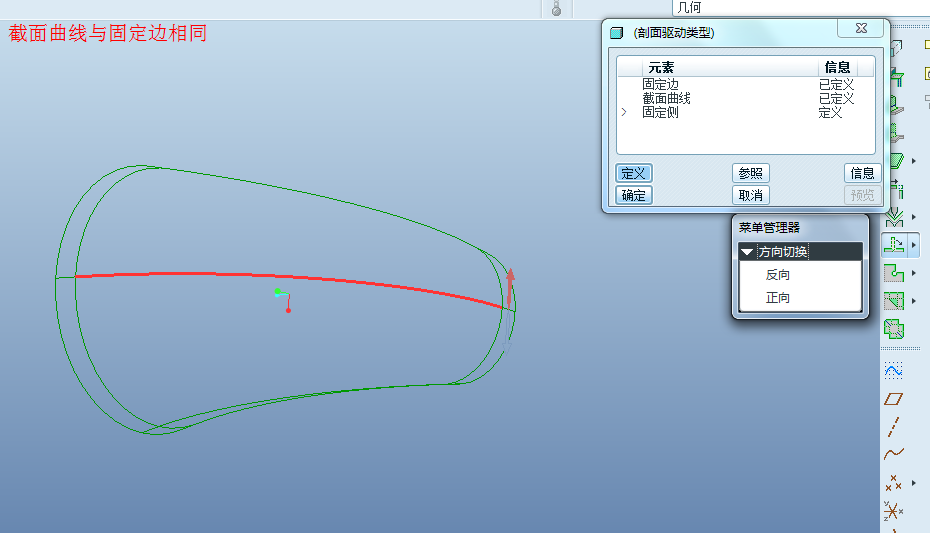The width and height of the screenshot is (930, 533).
Task: Choose 正向 in the menu manager
Action: 777,298
